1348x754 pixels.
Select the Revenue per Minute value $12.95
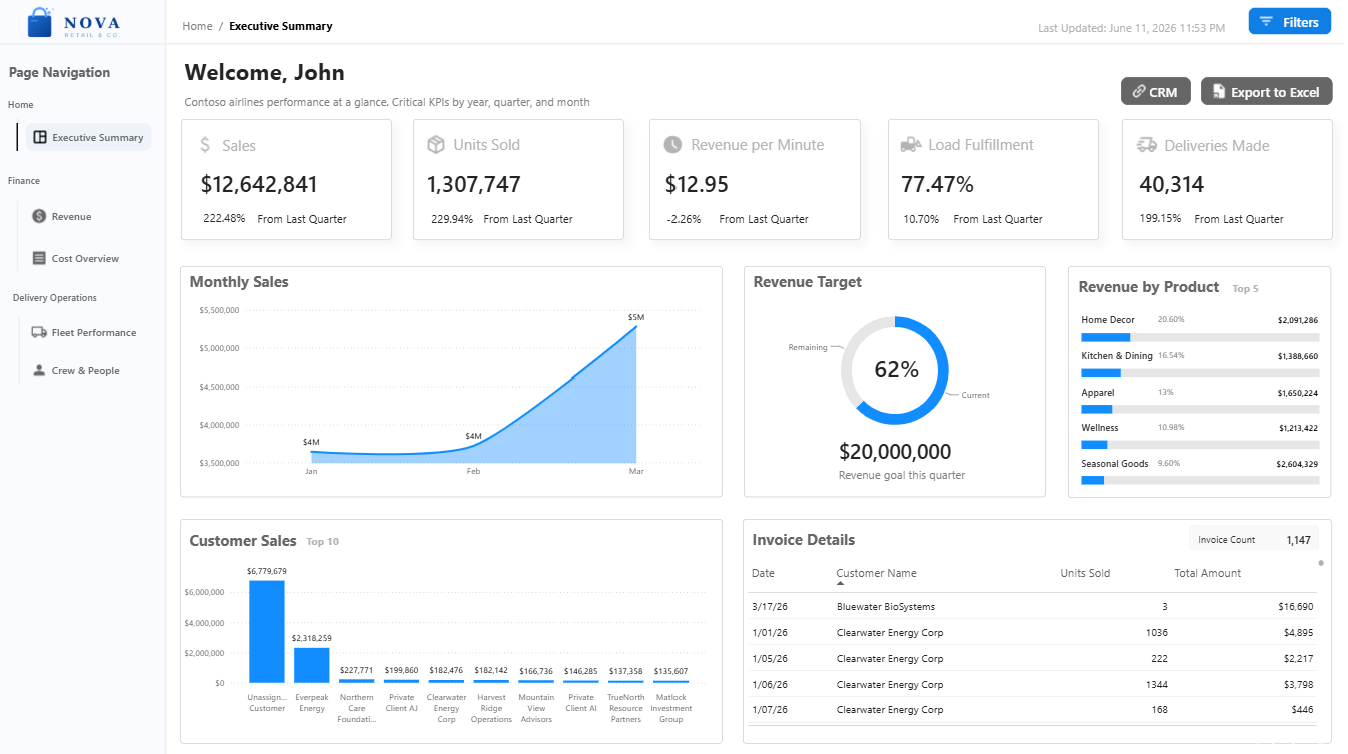point(697,184)
